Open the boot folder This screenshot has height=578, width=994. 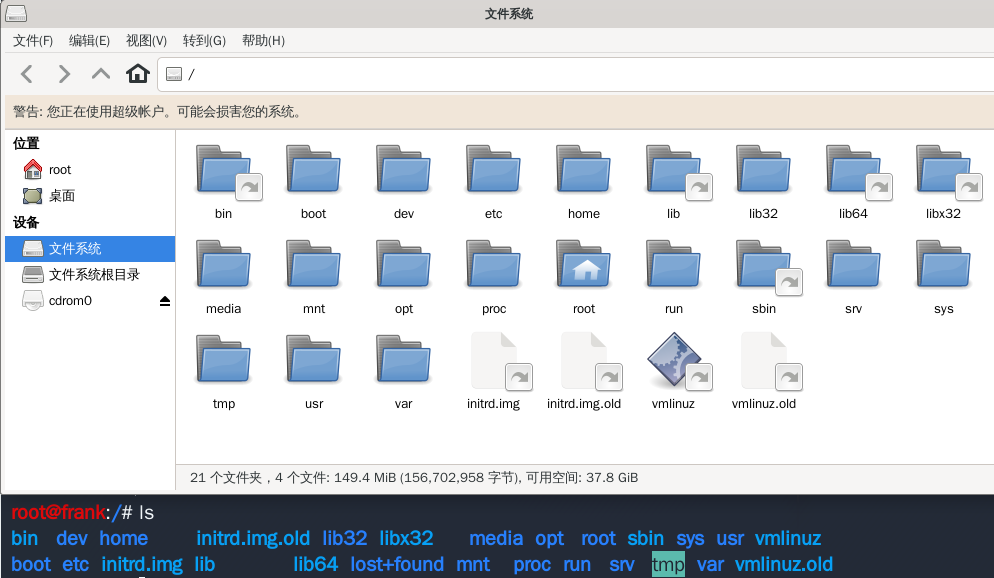[x=313, y=183]
